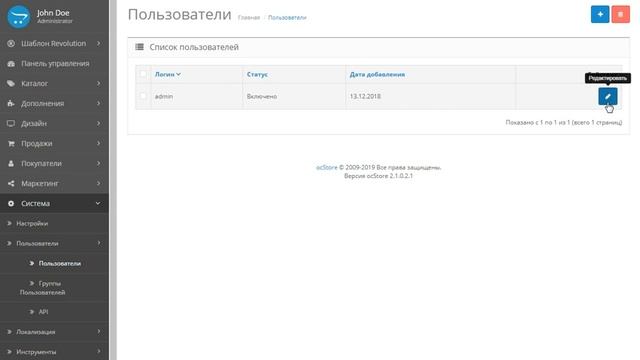Expand the Локализация submenu chevron
This screenshot has height=360, width=640.
(98, 331)
